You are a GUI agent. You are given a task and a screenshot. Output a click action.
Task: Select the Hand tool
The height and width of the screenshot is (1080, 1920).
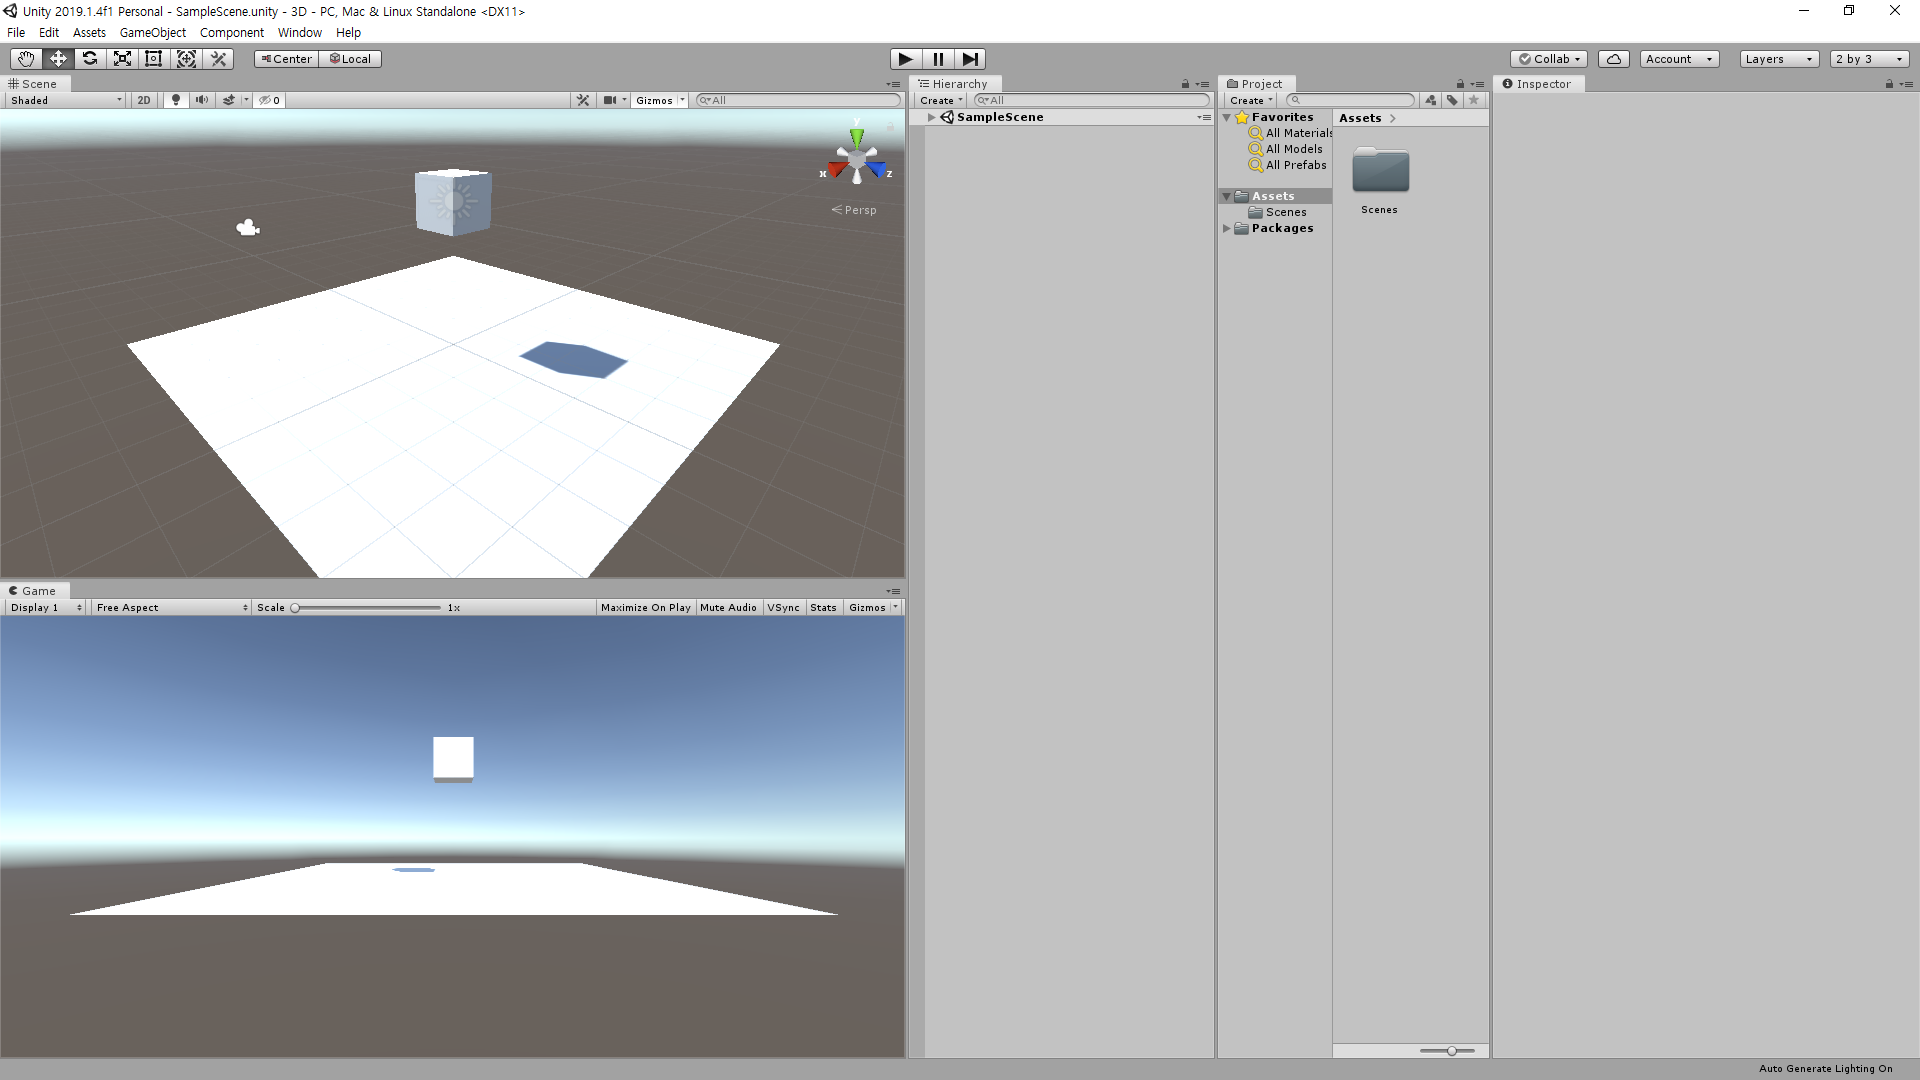click(26, 59)
